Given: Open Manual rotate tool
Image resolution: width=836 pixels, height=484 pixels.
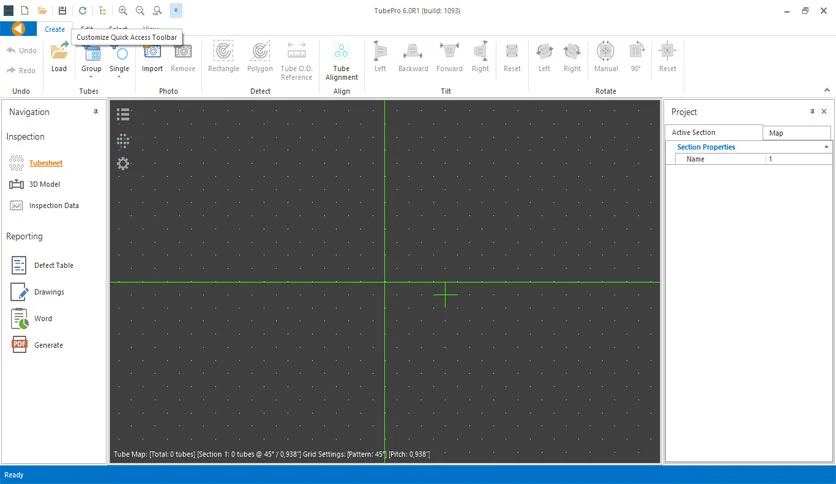Looking at the screenshot, I should 606,57.
